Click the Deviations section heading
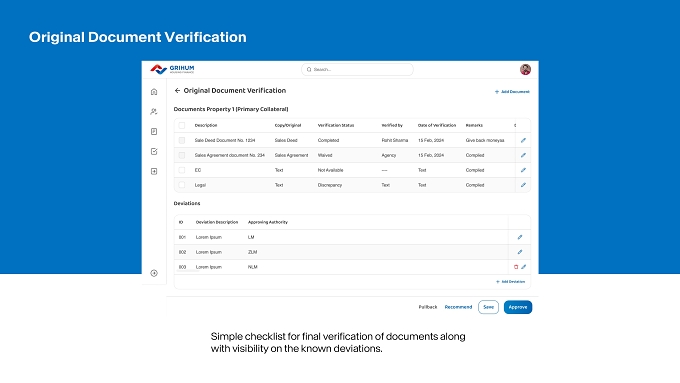The height and width of the screenshot is (383, 680). tap(187, 203)
